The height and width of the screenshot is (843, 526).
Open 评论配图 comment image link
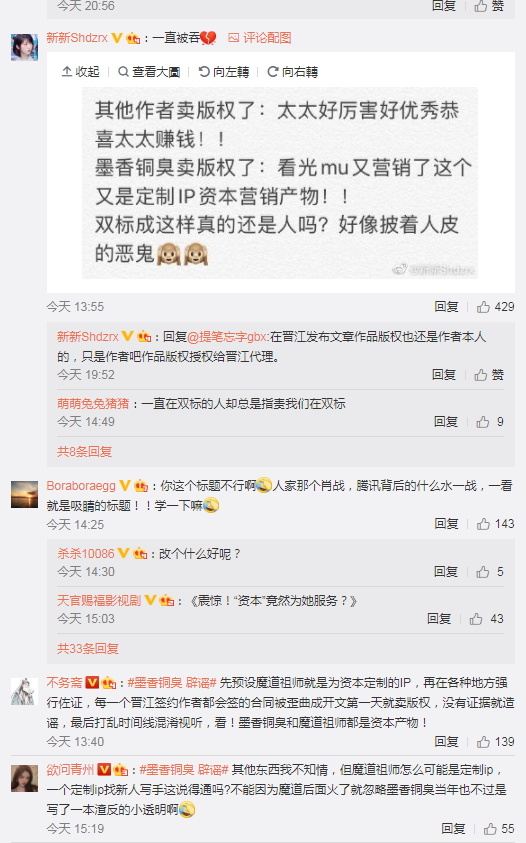pos(259,38)
